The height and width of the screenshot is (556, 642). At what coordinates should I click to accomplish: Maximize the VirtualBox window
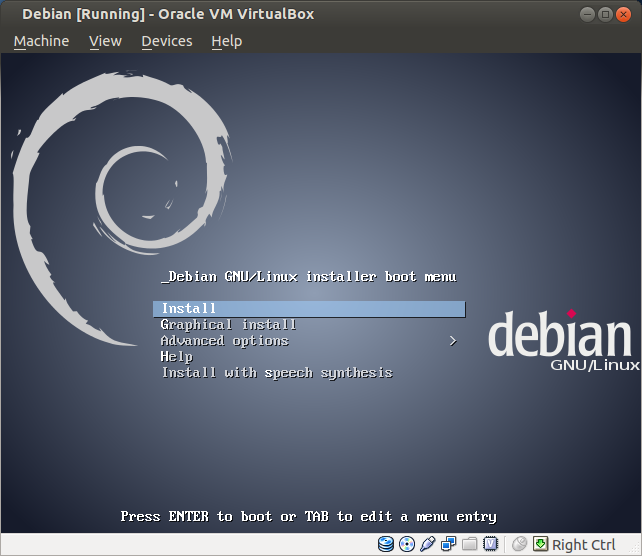coord(606,14)
